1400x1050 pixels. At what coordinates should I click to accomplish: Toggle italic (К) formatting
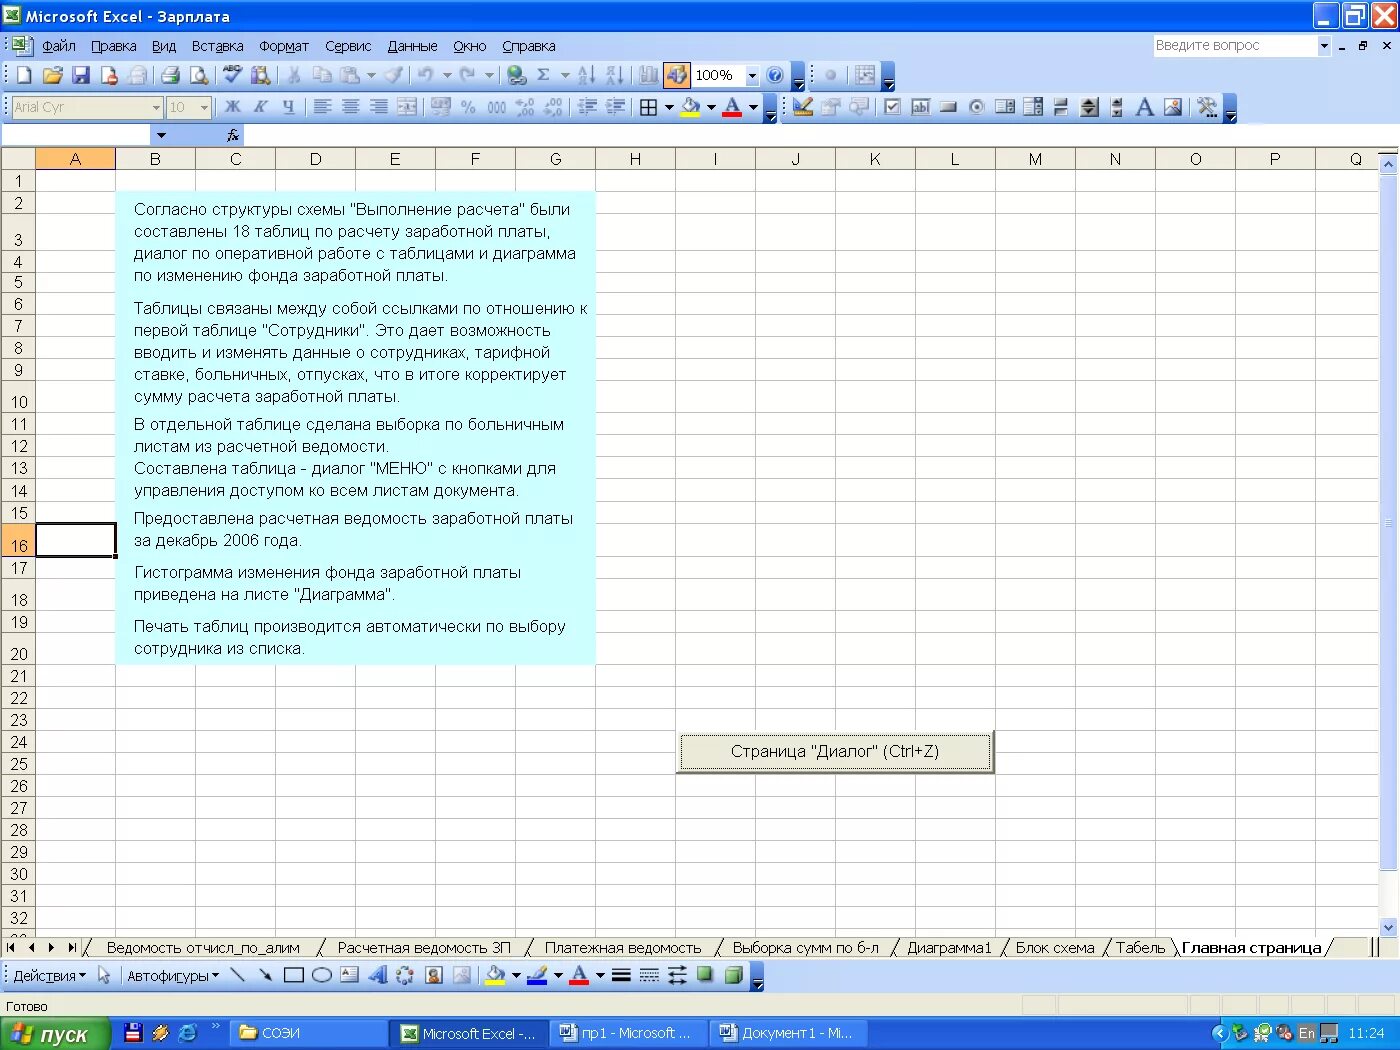(x=260, y=107)
